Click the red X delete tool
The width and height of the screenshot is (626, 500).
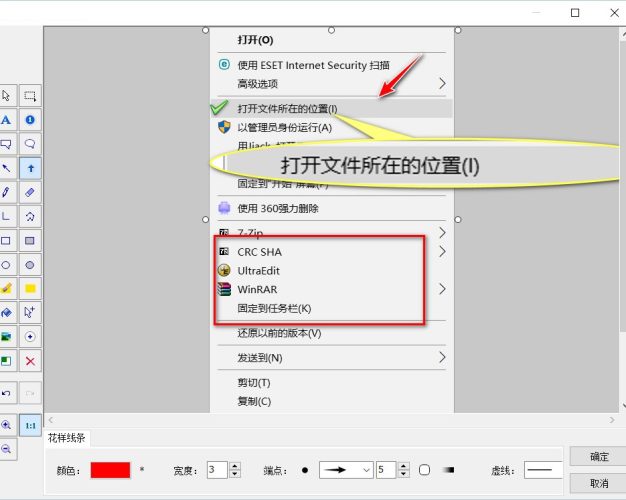[30, 361]
